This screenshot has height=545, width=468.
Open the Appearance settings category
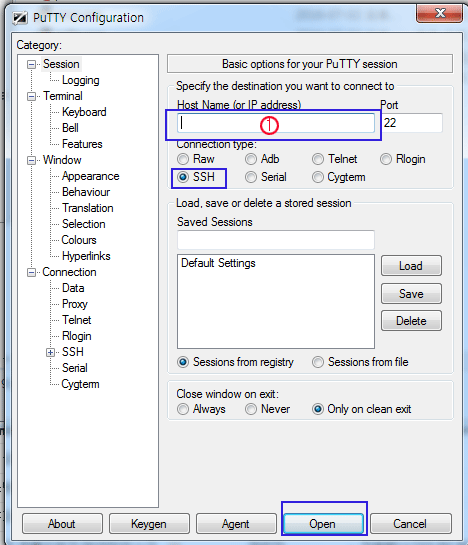click(90, 176)
